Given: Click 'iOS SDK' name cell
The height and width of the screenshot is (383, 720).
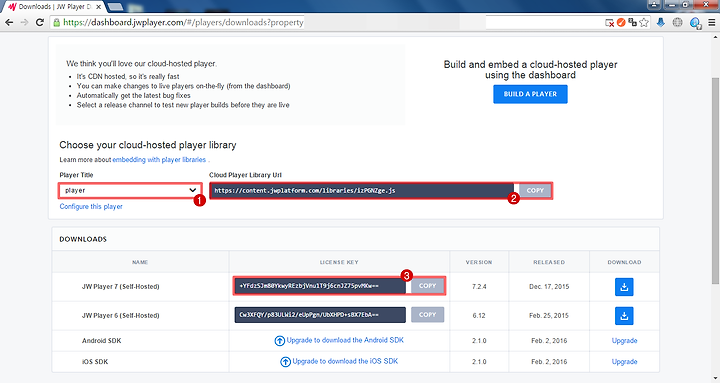Looking at the screenshot, I should pos(95,362).
